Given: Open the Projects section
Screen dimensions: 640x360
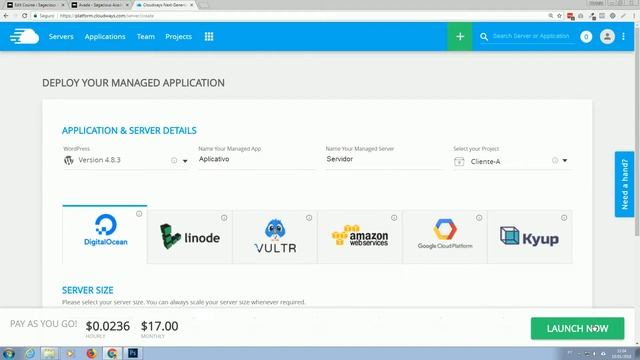Looking at the screenshot, I should 178,36.
